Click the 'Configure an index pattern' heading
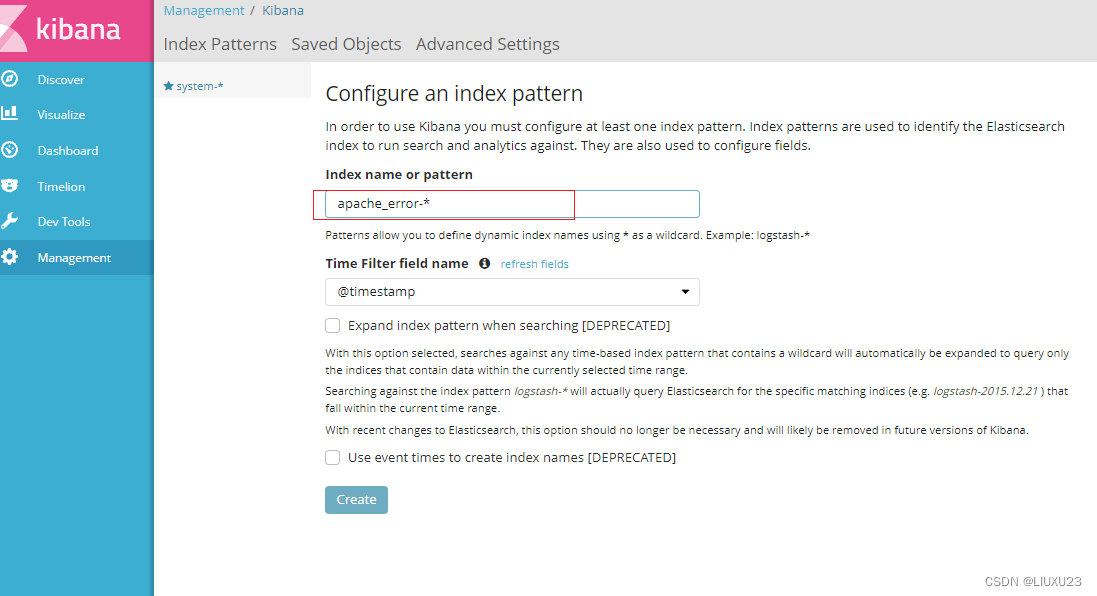1097x596 pixels. [x=454, y=94]
